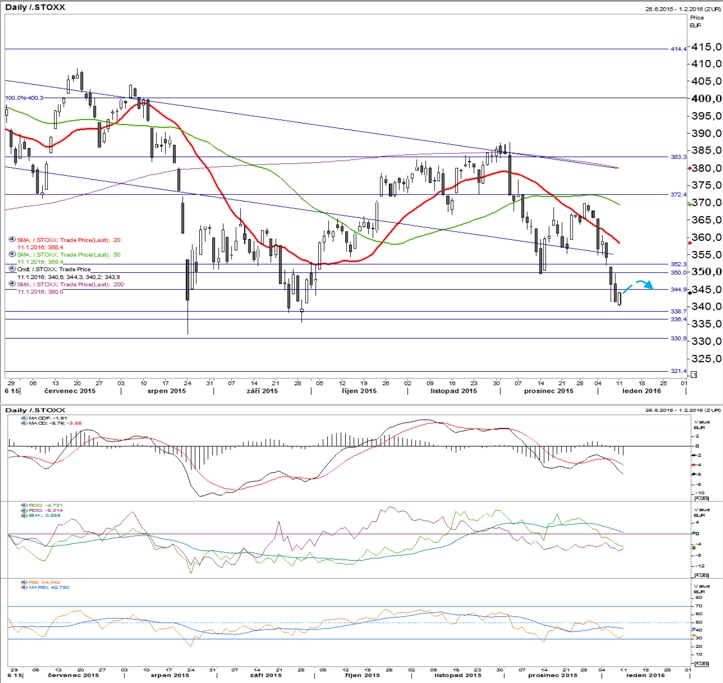
Task: Click the purple ROC legend icon
Action: 24,511
